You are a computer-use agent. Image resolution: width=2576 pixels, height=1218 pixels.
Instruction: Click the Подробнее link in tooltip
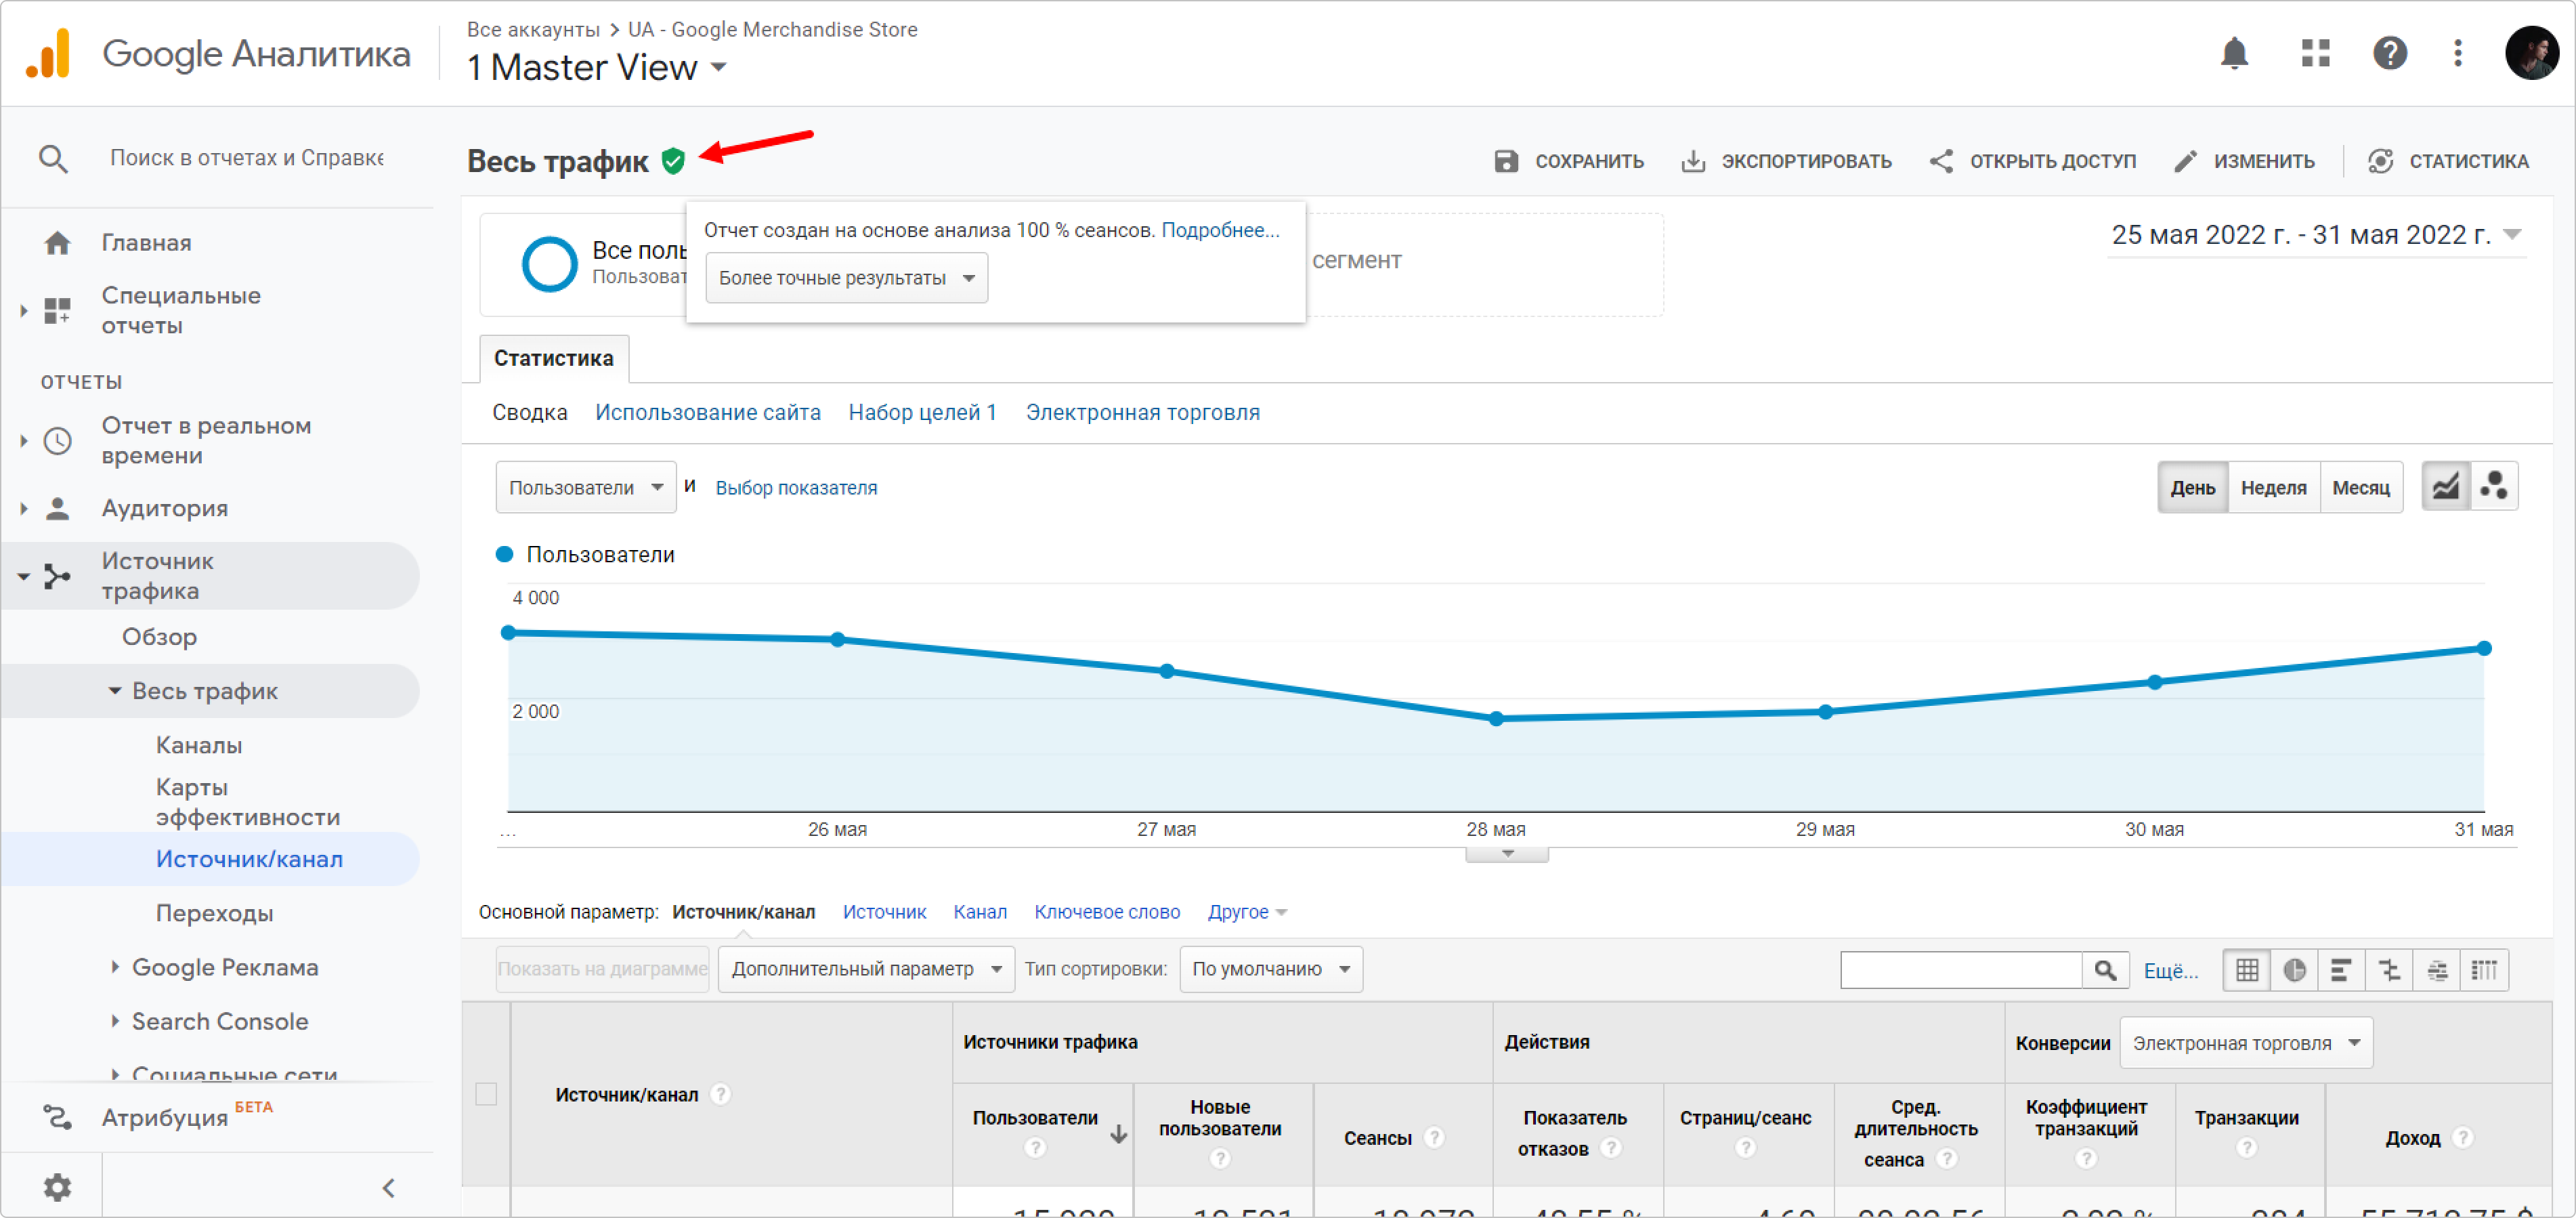[1219, 230]
